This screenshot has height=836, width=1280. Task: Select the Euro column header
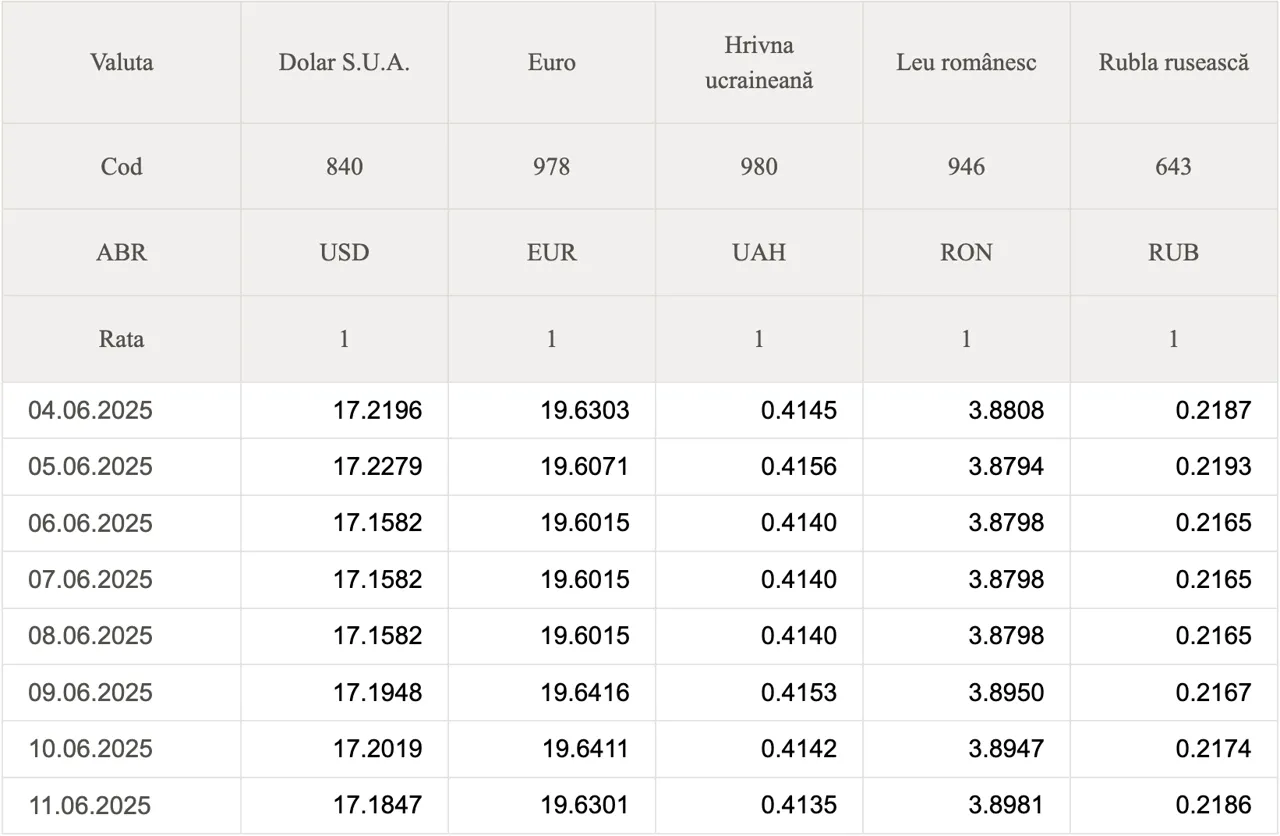(552, 62)
